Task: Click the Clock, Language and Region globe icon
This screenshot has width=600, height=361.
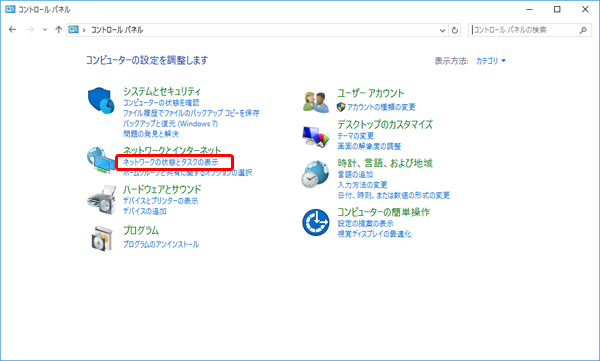Action: tap(315, 174)
